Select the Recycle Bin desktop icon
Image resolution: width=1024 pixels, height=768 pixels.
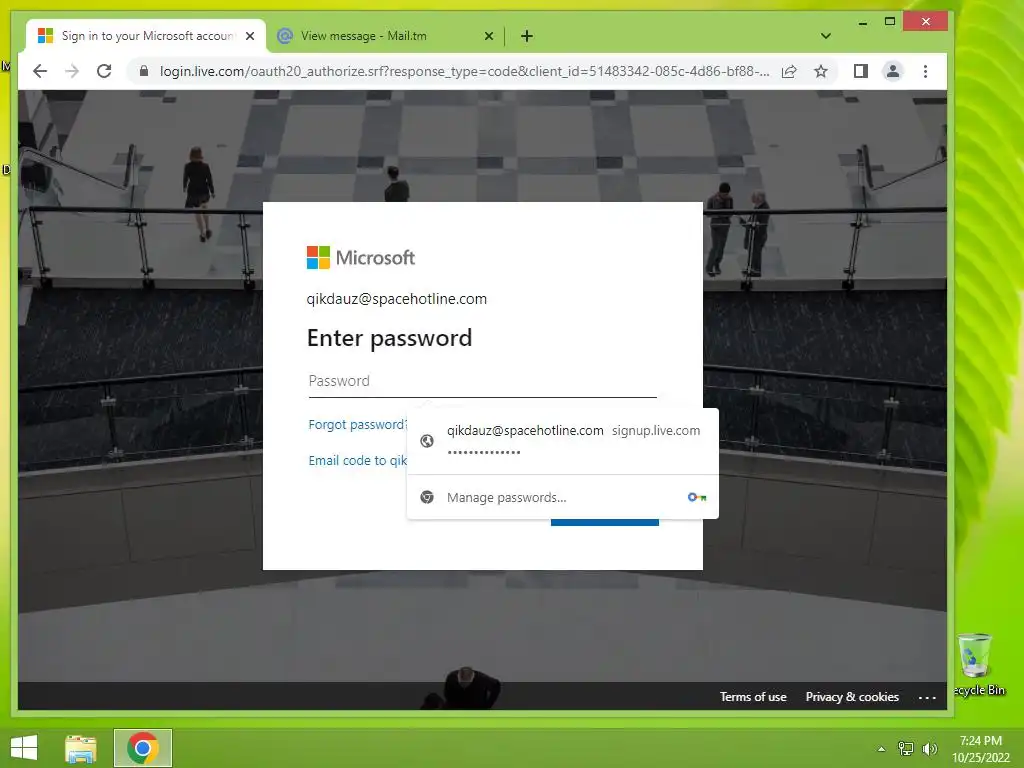tap(978, 665)
